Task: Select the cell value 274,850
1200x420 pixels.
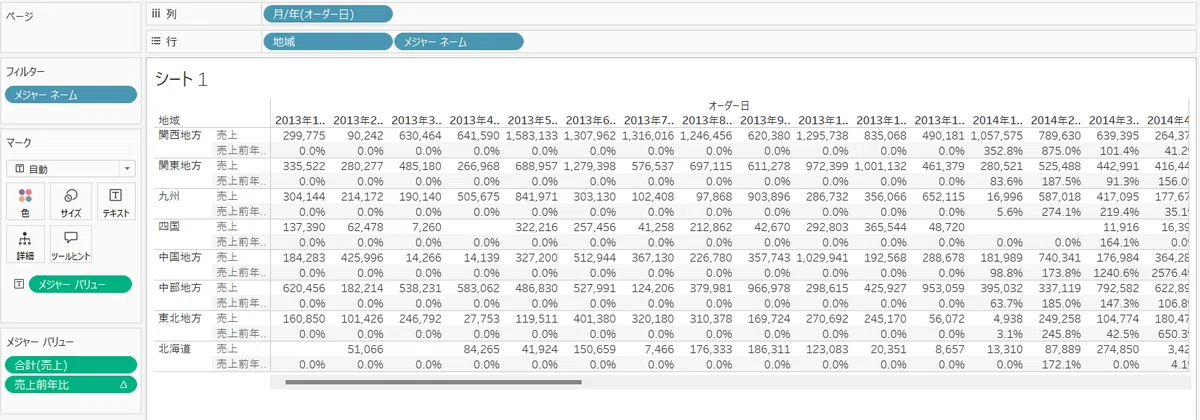Action: click(x=1117, y=350)
